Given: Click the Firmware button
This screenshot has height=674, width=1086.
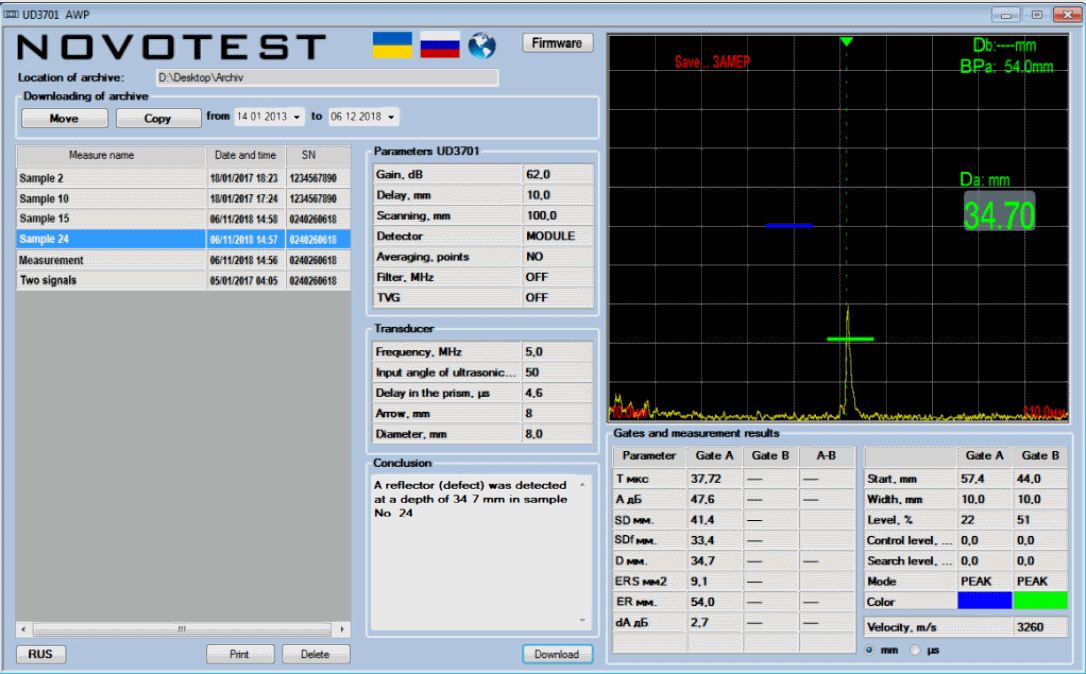Looking at the screenshot, I should [557, 43].
